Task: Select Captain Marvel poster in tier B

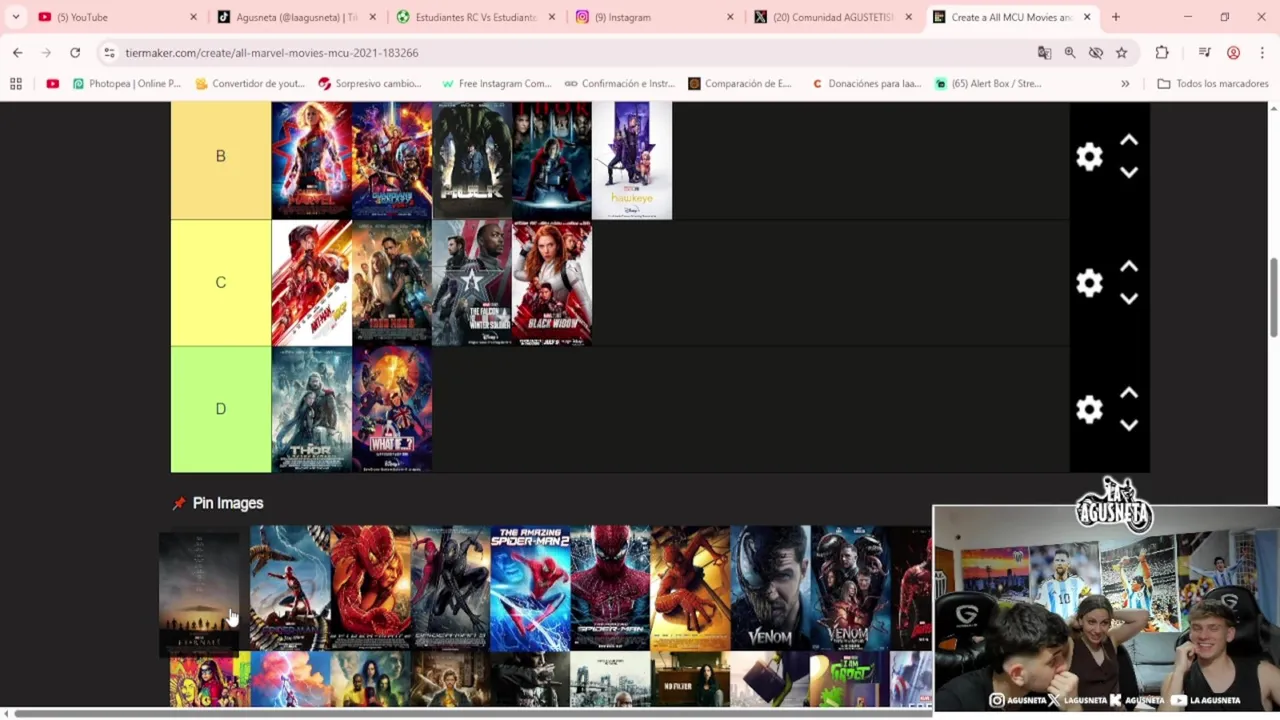Action: click(312, 160)
